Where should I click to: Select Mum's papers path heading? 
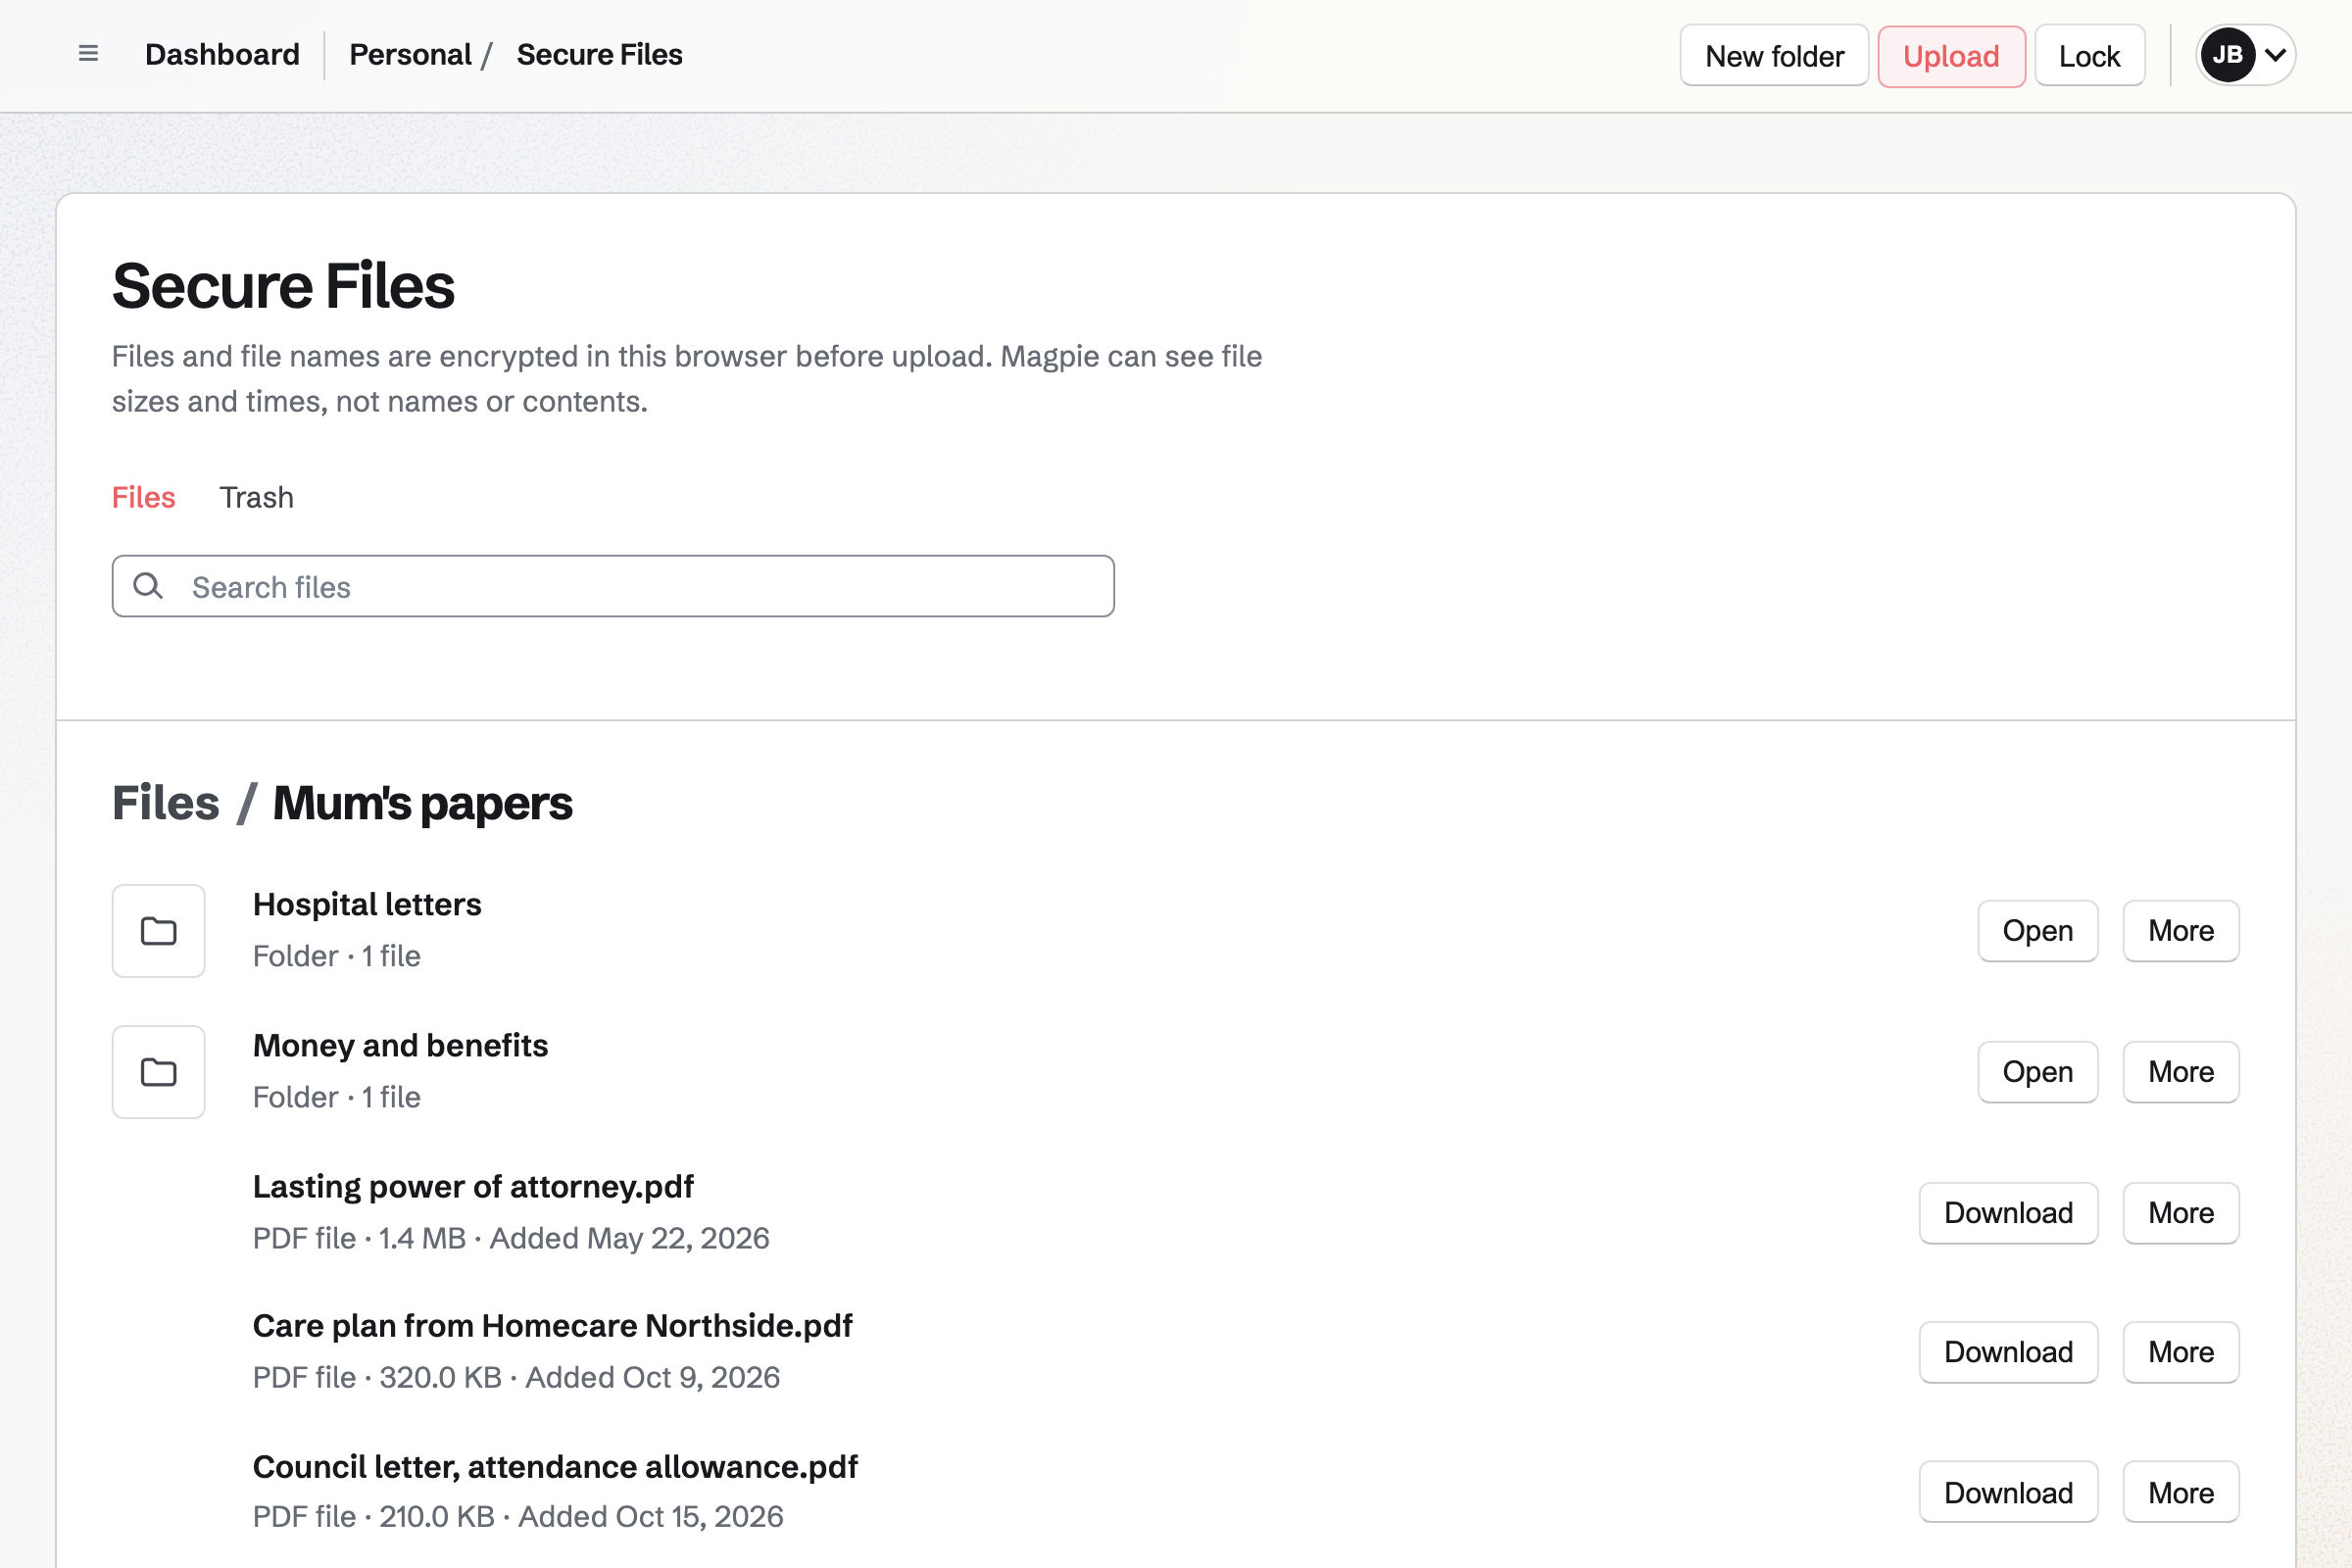pos(422,803)
